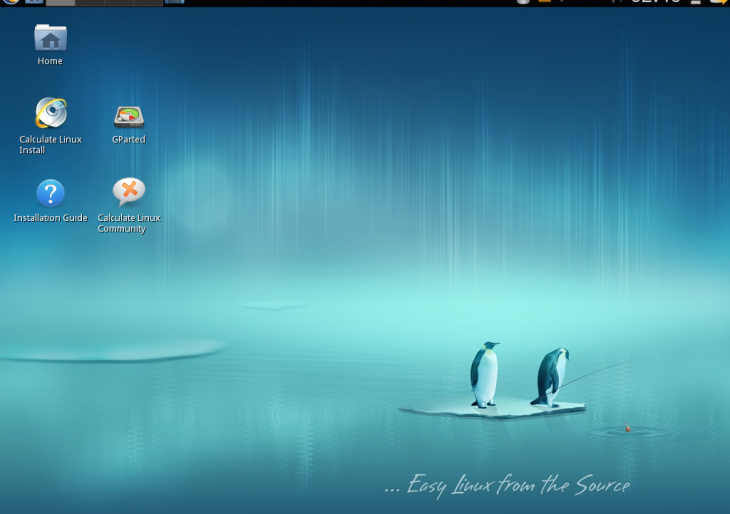
Task: Launch the Calculate Linux Install disc icon
Action: (51, 113)
